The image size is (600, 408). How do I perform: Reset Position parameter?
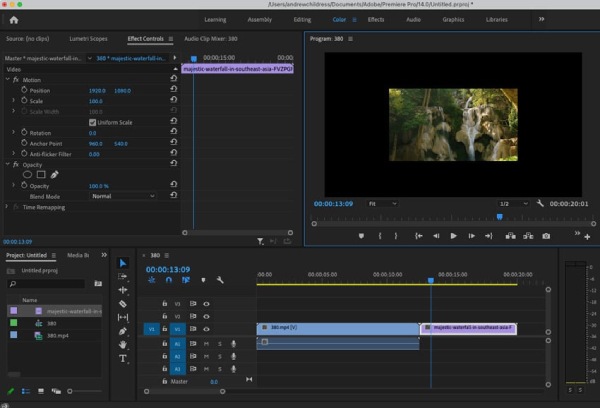(174, 89)
